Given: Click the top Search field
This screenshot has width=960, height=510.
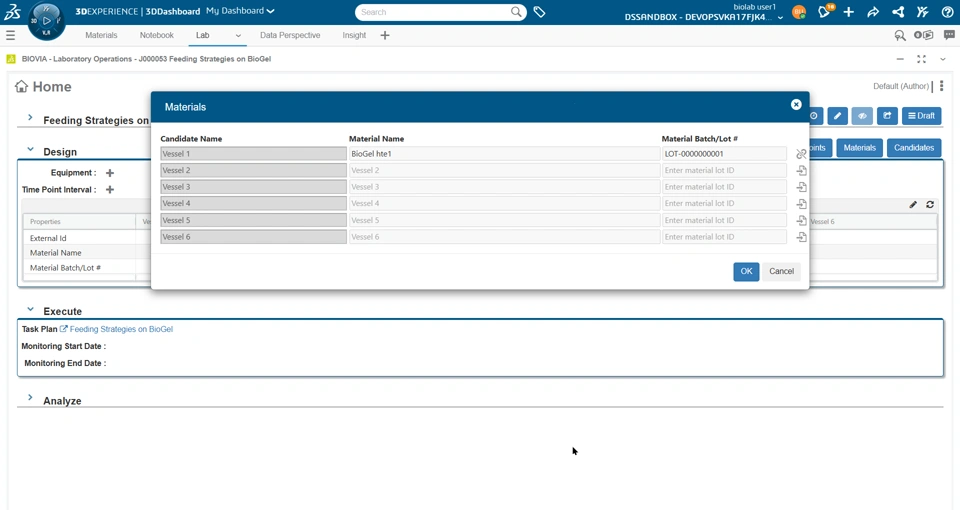Looking at the screenshot, I should tap(433, 12).
